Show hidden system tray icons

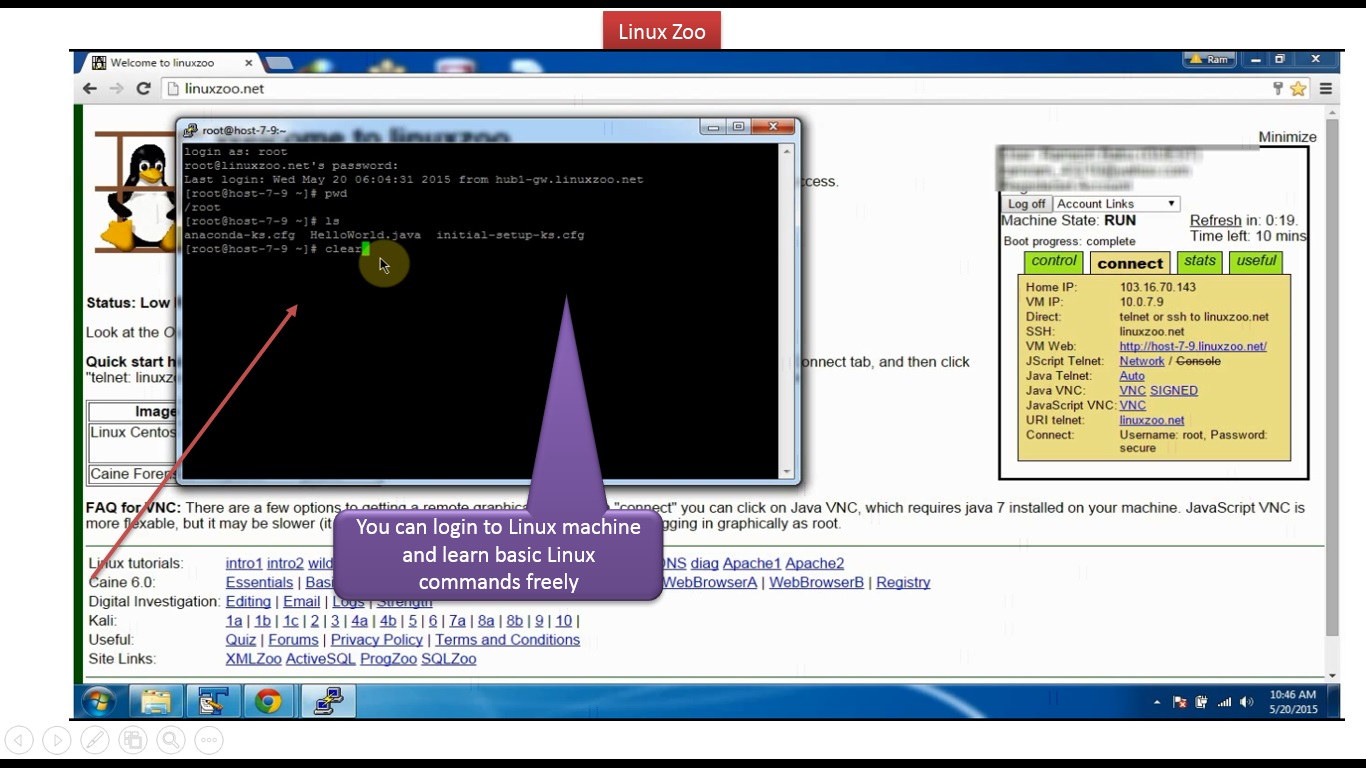point(1157,702)
